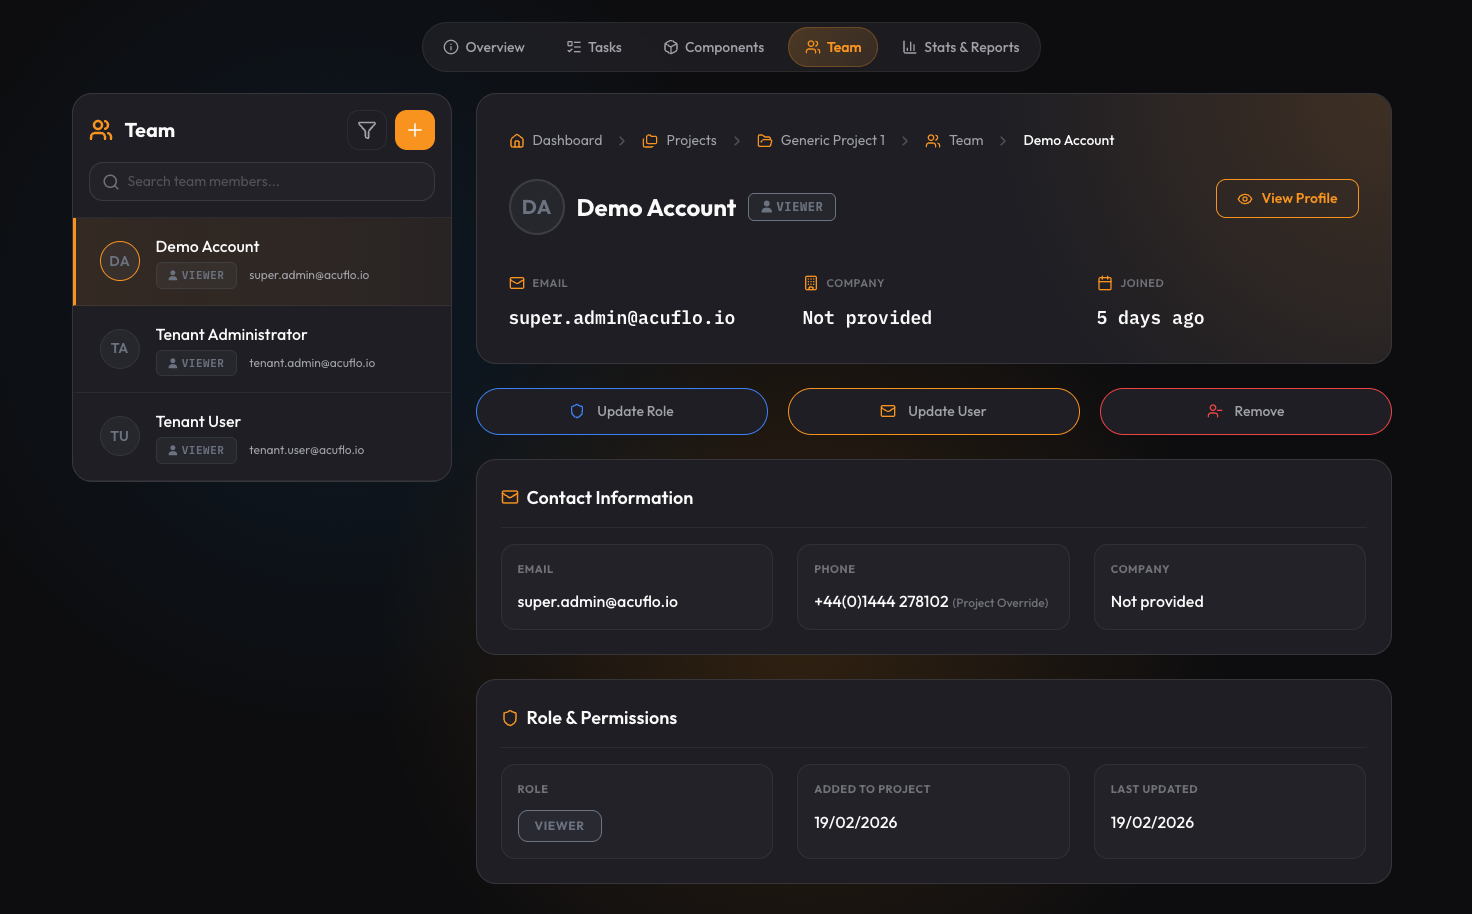
Task: Click the company building icon above Not provided
Action: 811,283
